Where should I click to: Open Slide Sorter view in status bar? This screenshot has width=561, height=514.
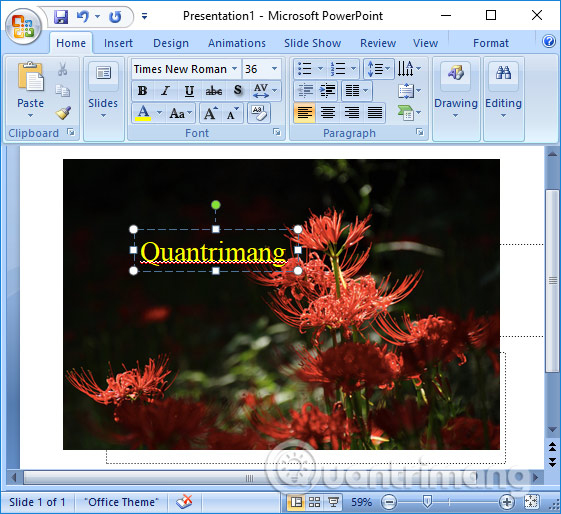(x=314, y=502)
